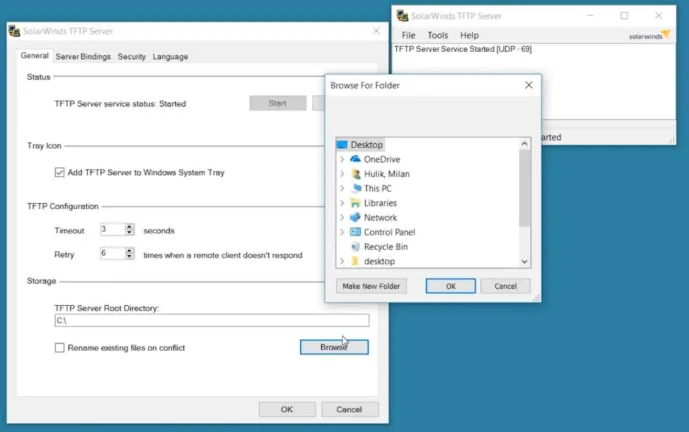Click the OneDrive cloud icon
The width and height of the screenshot is (689, 432).
pos(355,159)
